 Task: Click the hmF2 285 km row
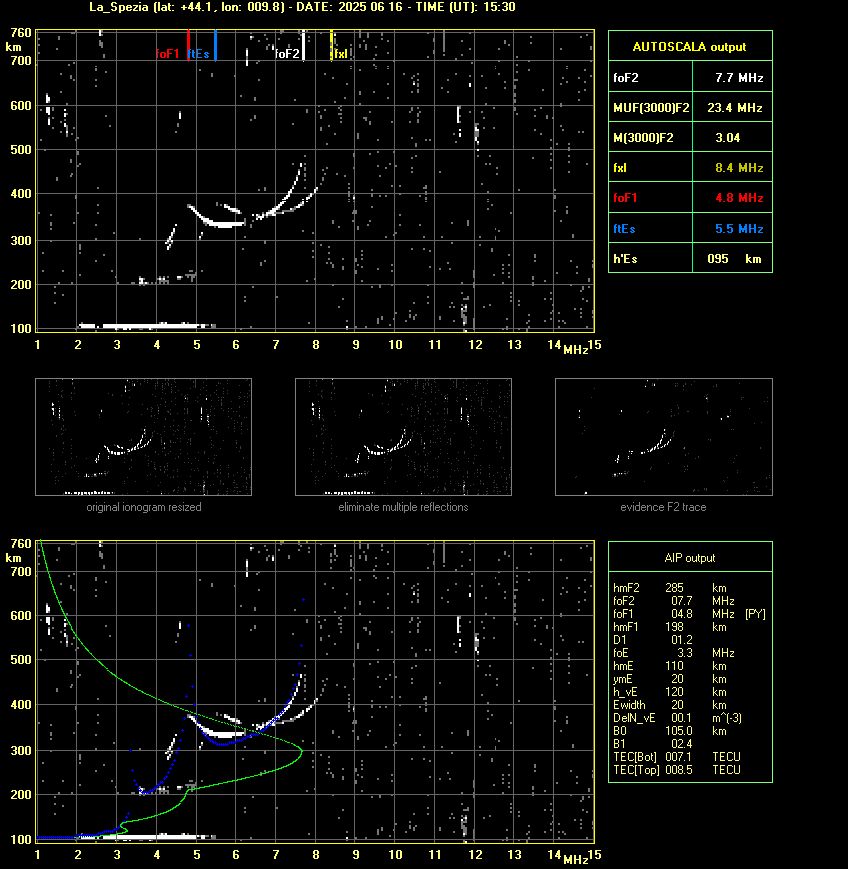coord(670,588)
